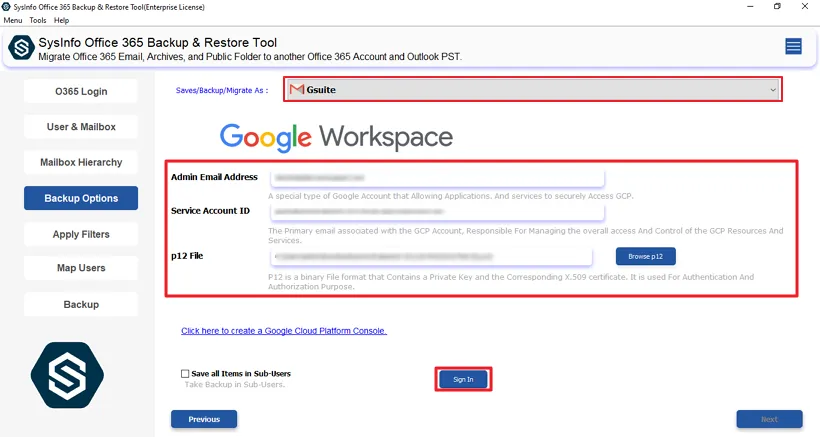Image resolution: width=820 pixels, height=437 pixels.
Task: Go to Apply Filters step
Action: pos(81,234)
